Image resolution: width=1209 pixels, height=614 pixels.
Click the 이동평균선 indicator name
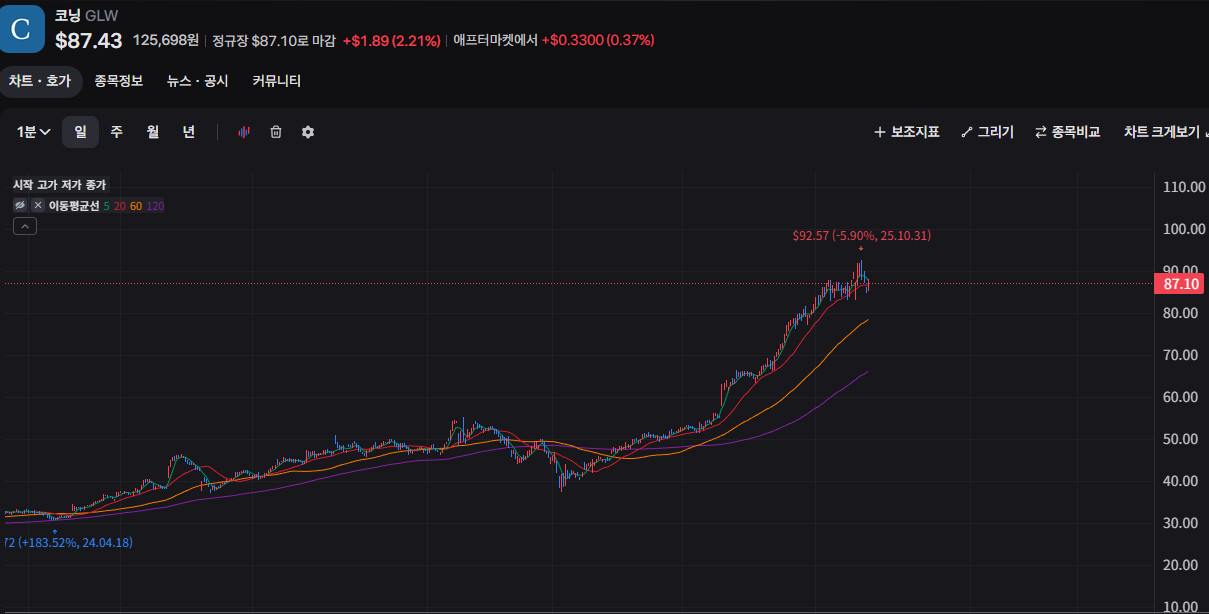pos(74,206)
